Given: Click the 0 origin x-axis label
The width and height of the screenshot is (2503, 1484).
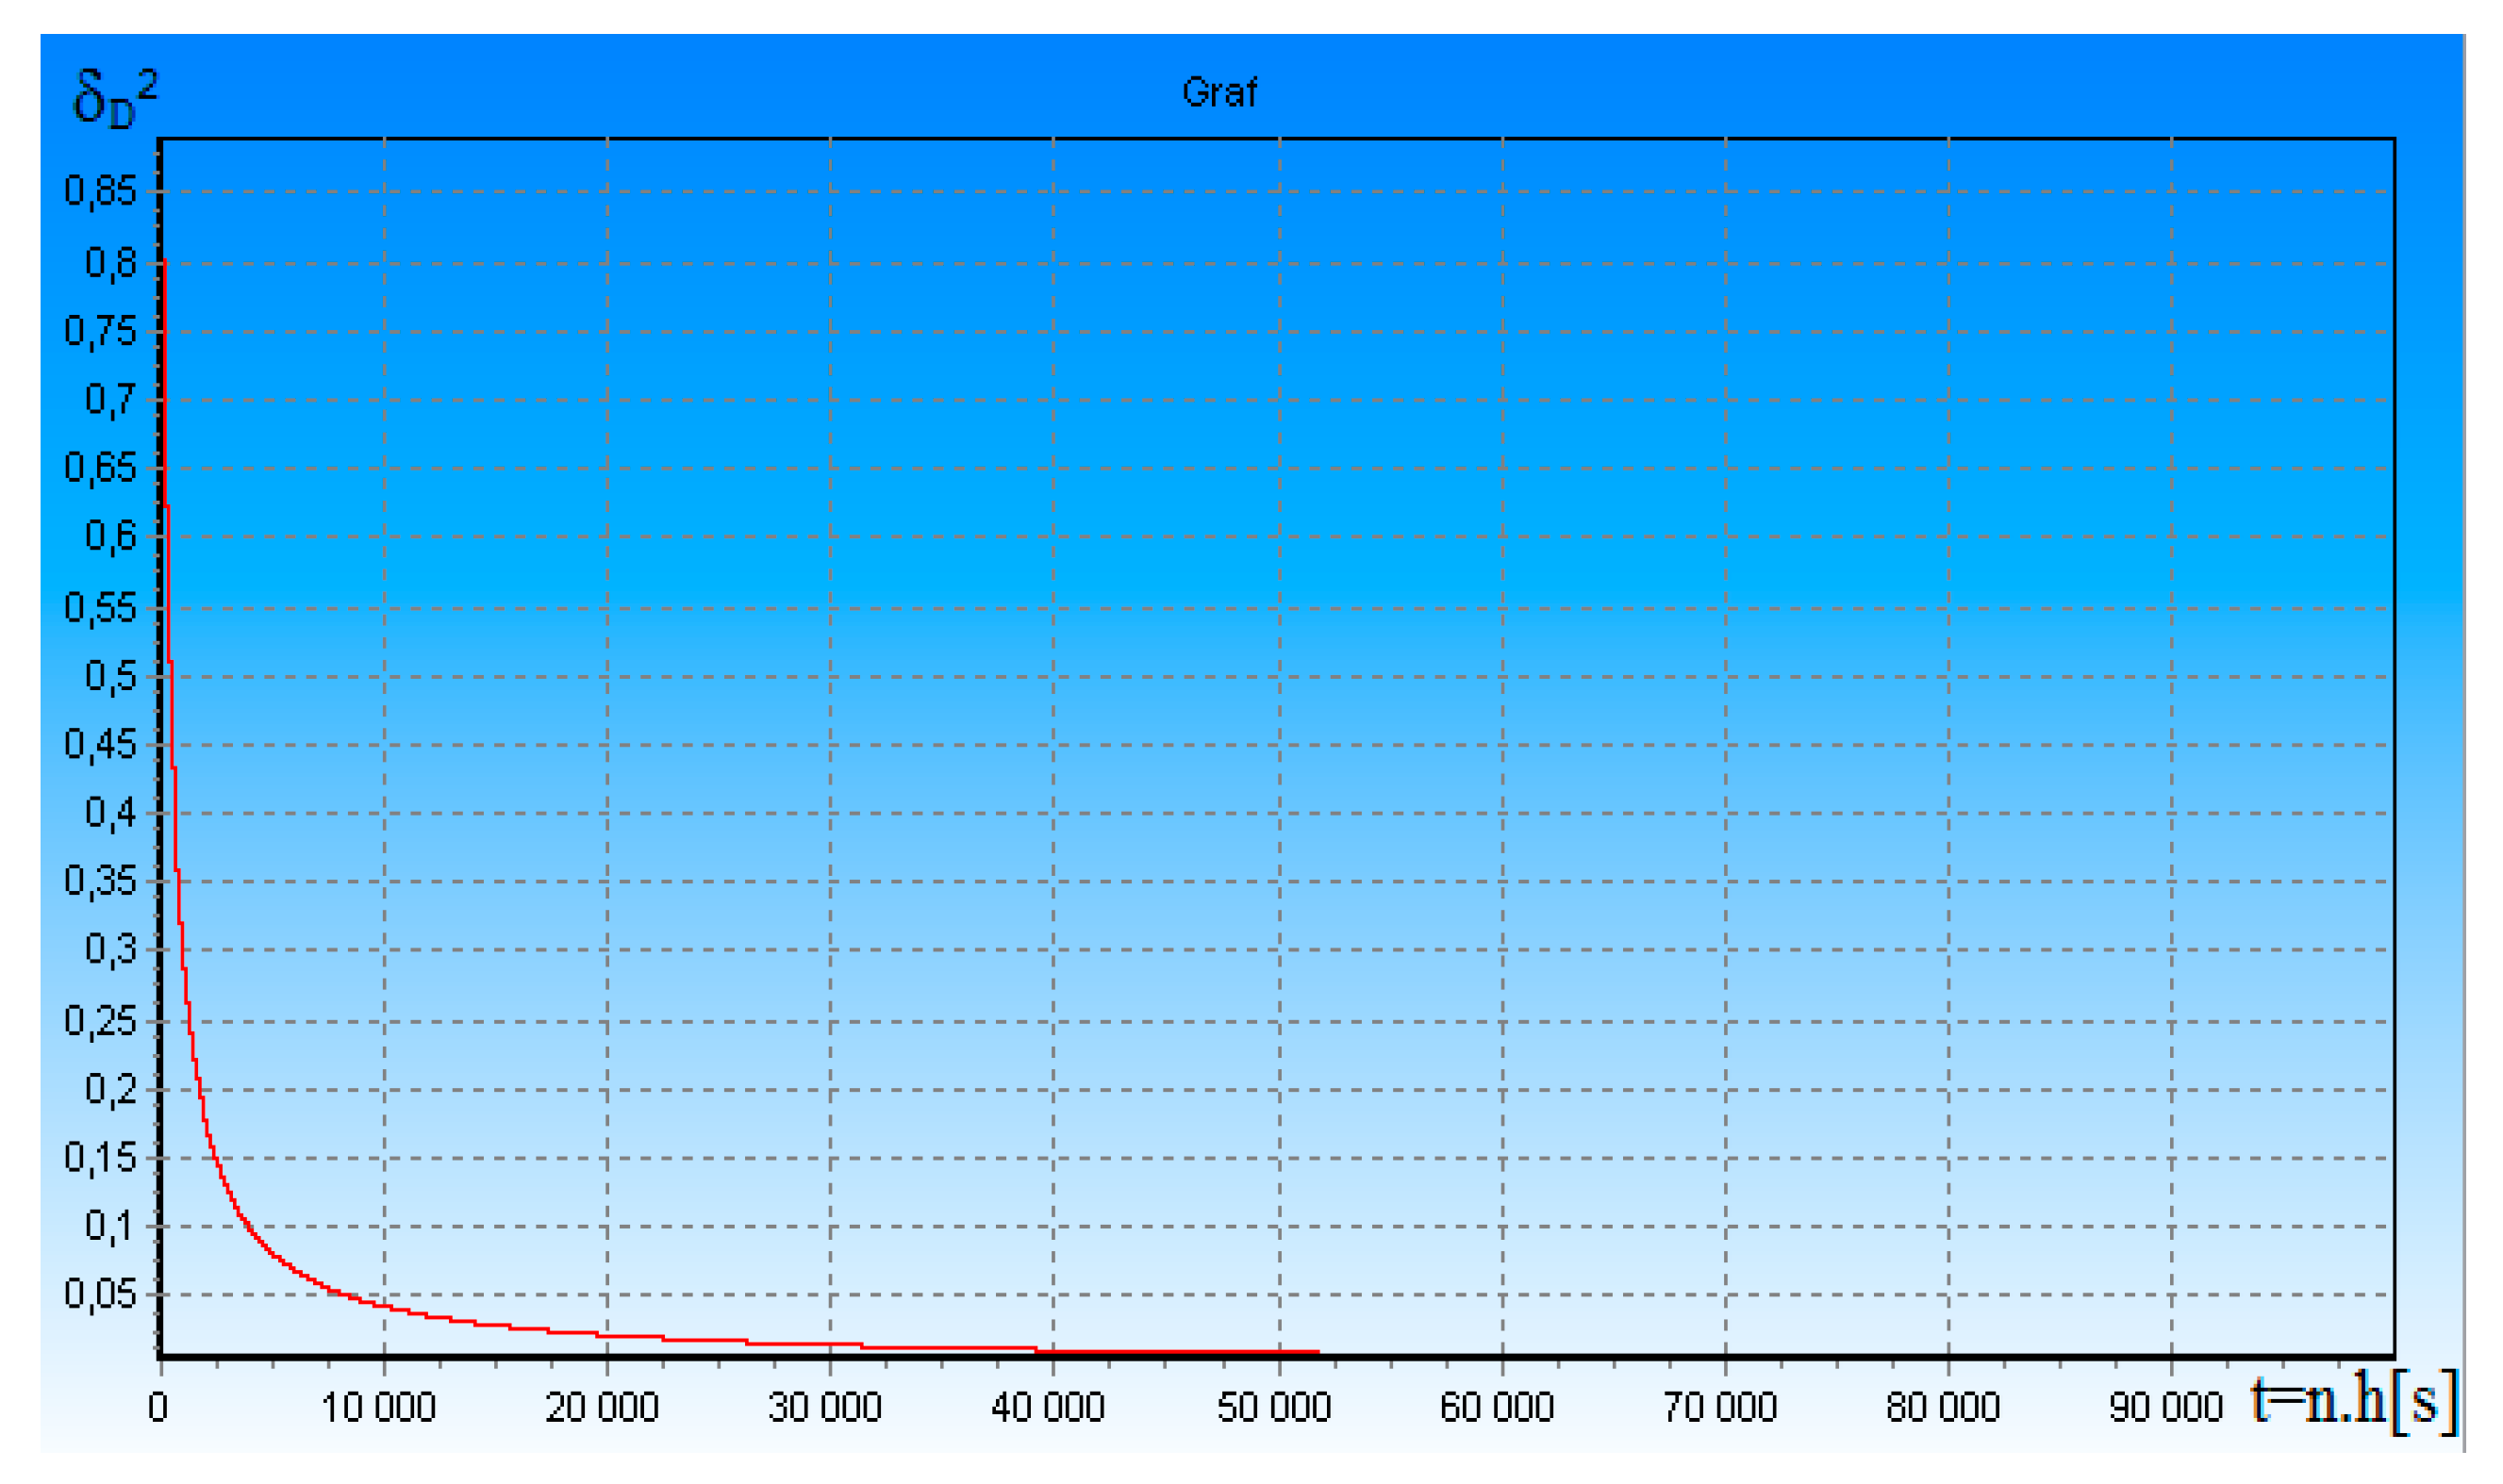Looking at the screenshot, I should [x=158, y=1408].
